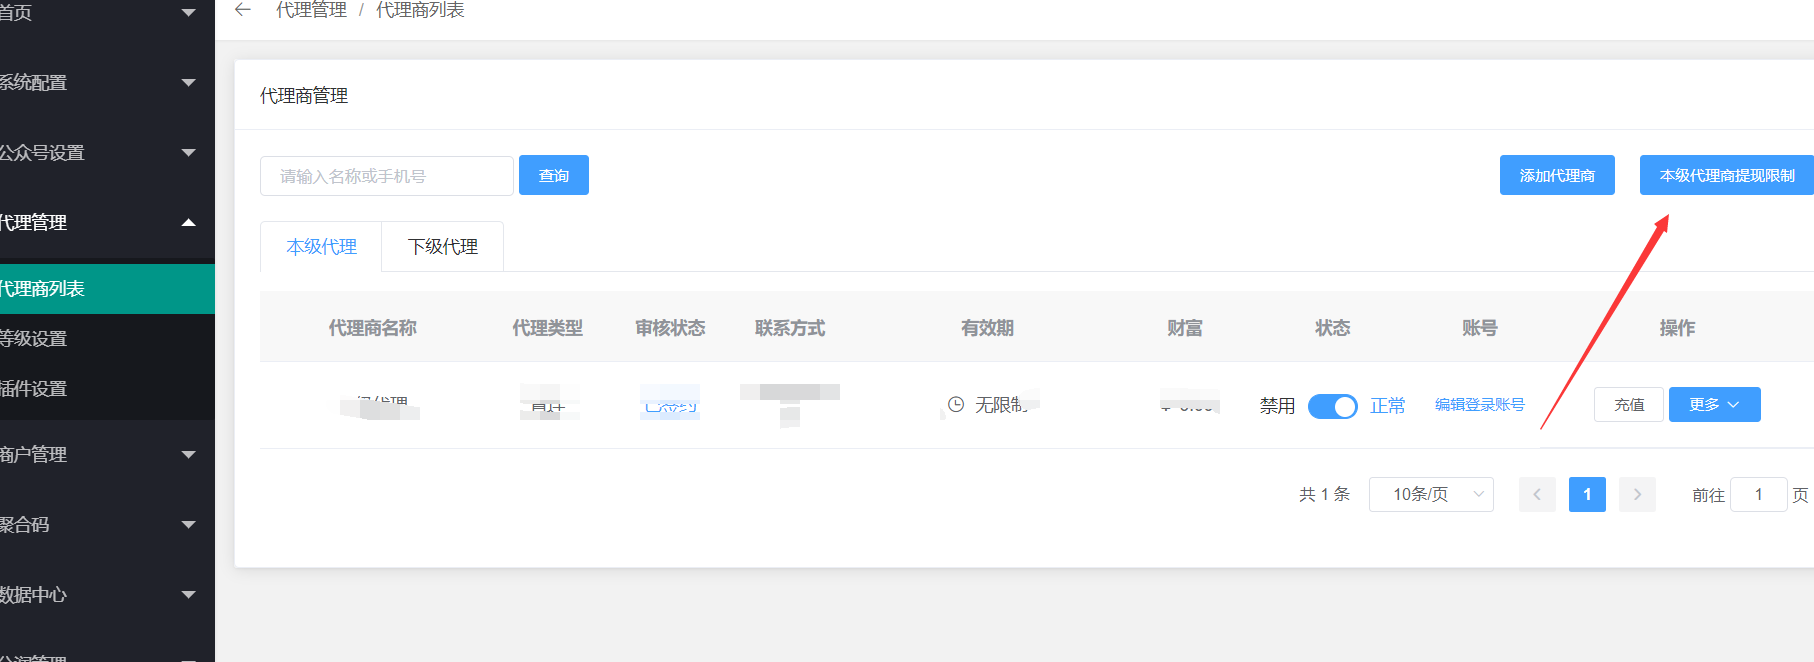This screenshot has width=1814, height=662.
Task: Open 插件设置 in the sidebar
Action: point(107,389)
